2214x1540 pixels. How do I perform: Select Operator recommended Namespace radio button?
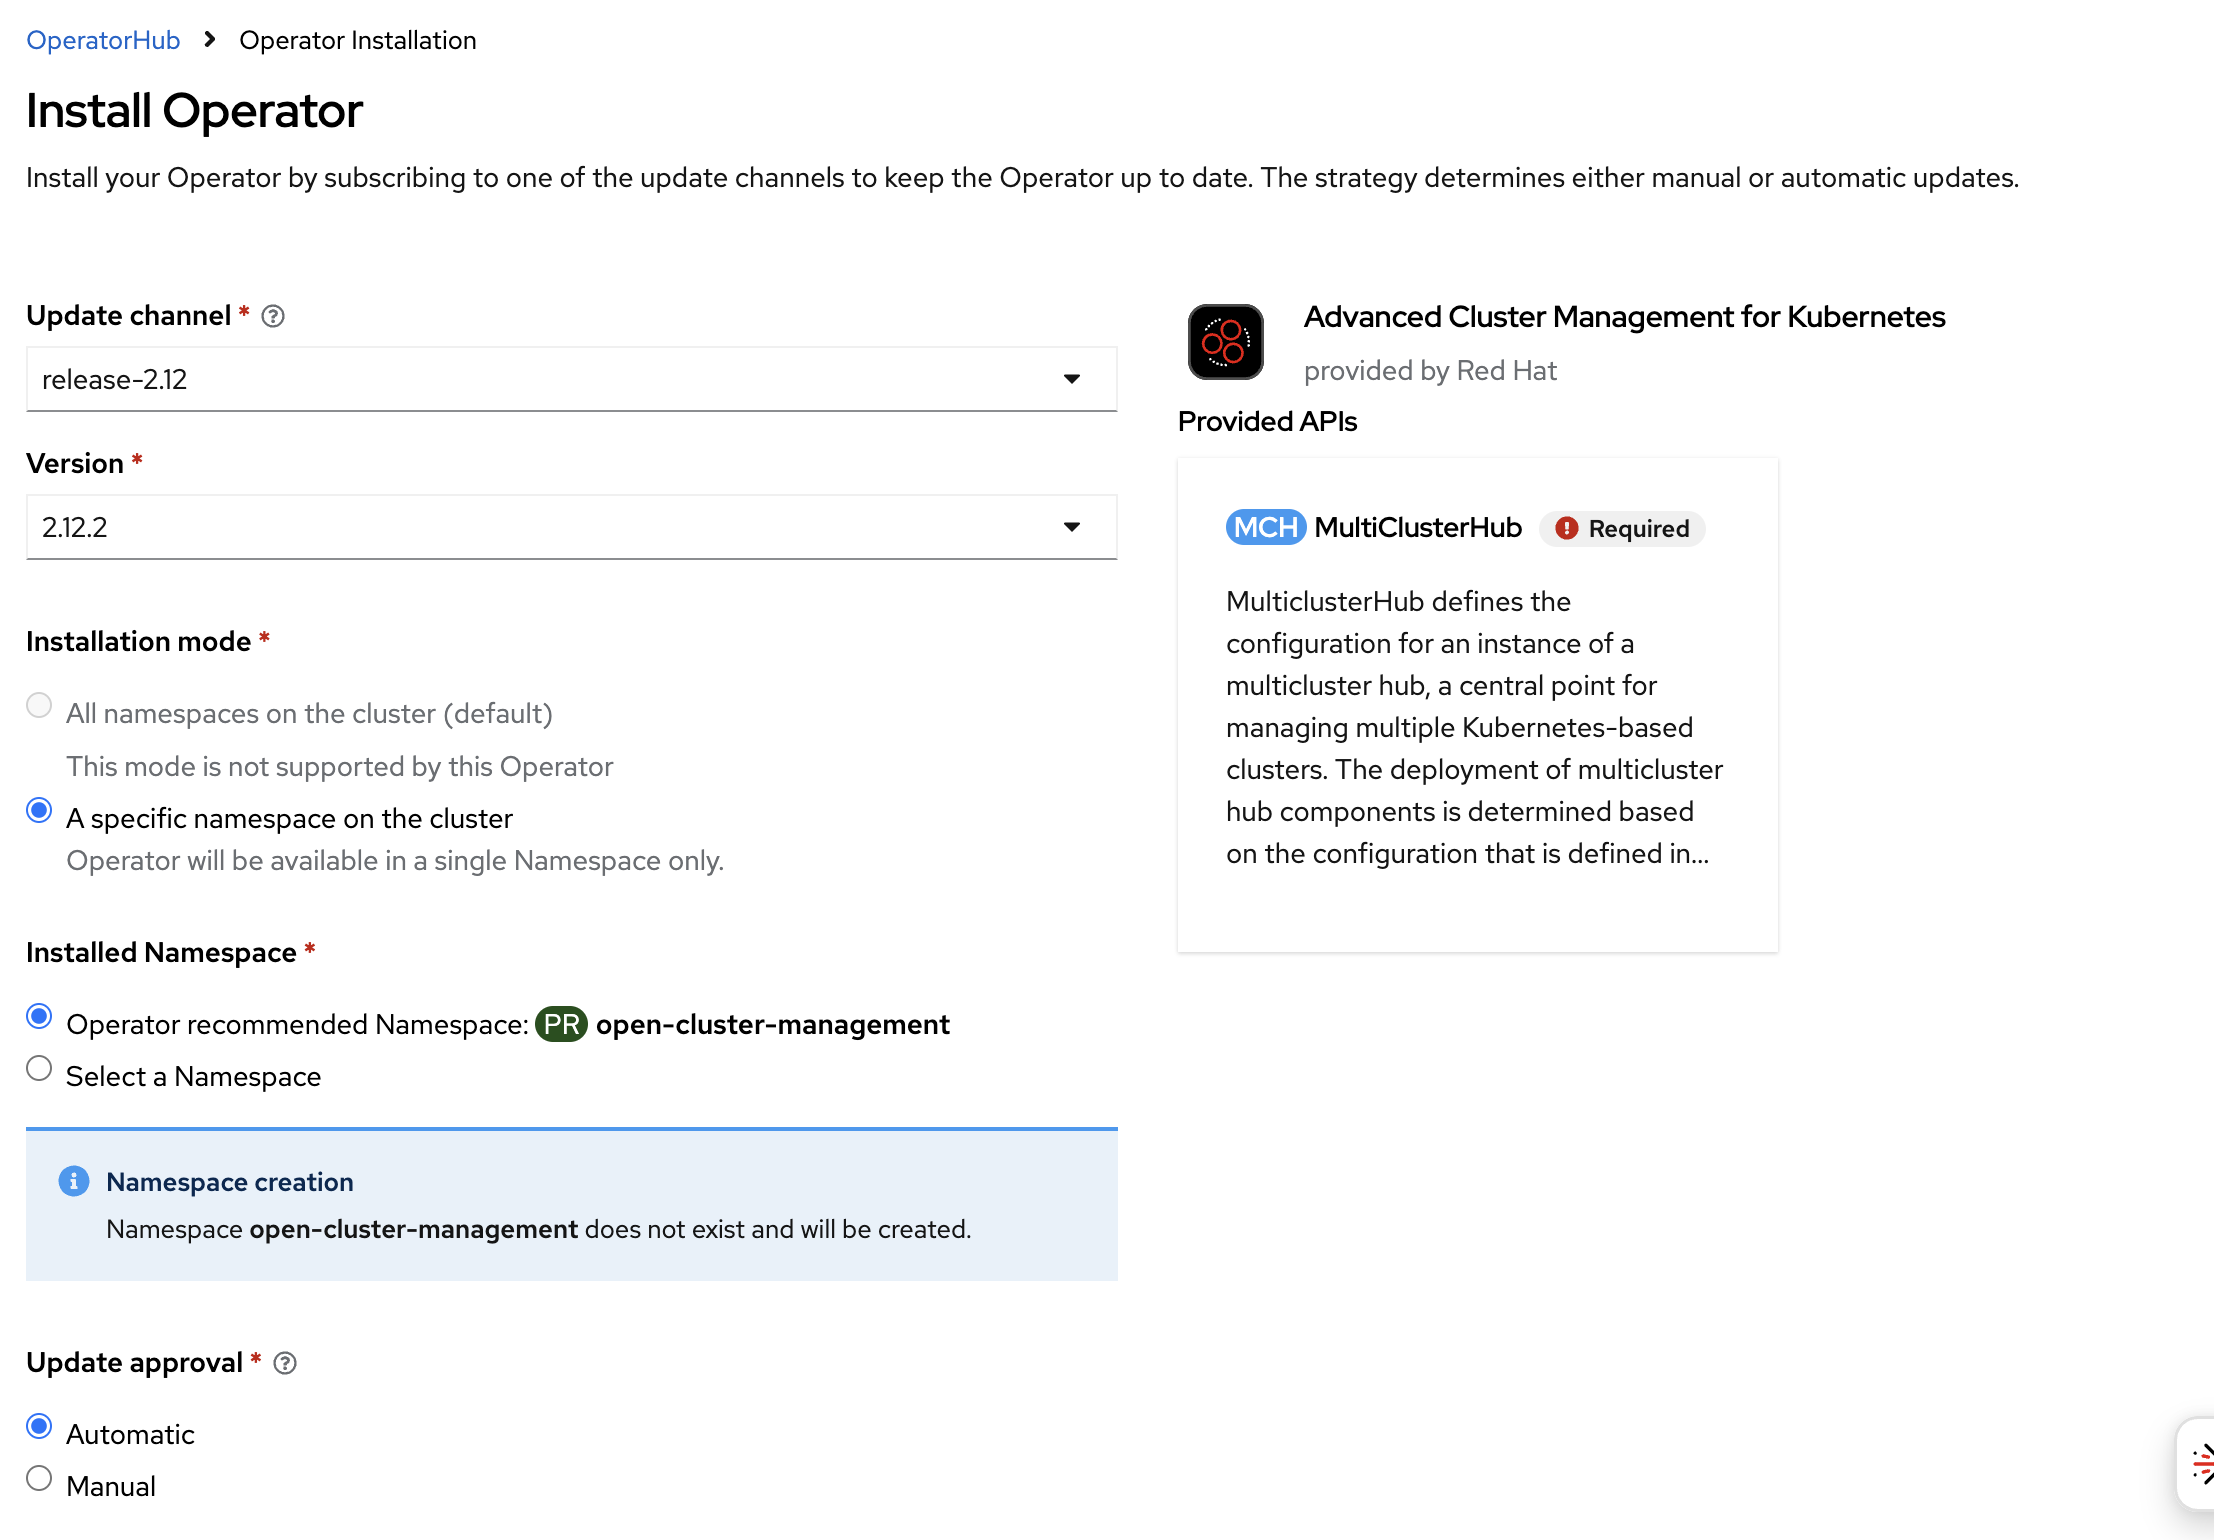coord(39,1016)
